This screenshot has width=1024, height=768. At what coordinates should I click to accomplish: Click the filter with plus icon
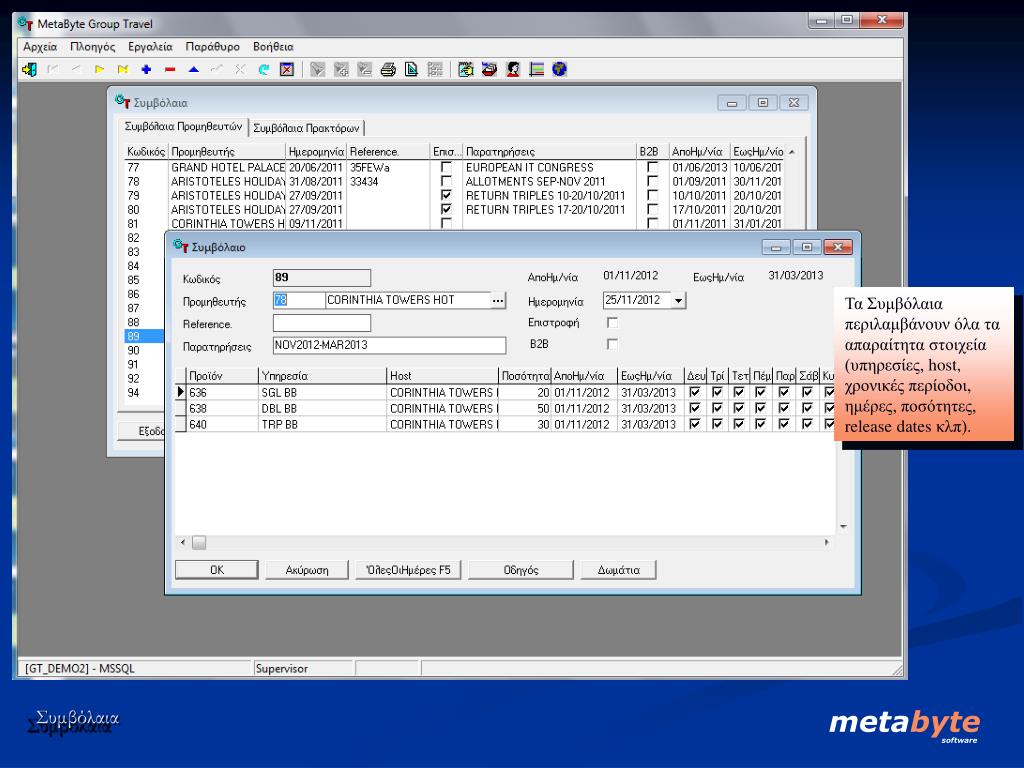point(341,69)
